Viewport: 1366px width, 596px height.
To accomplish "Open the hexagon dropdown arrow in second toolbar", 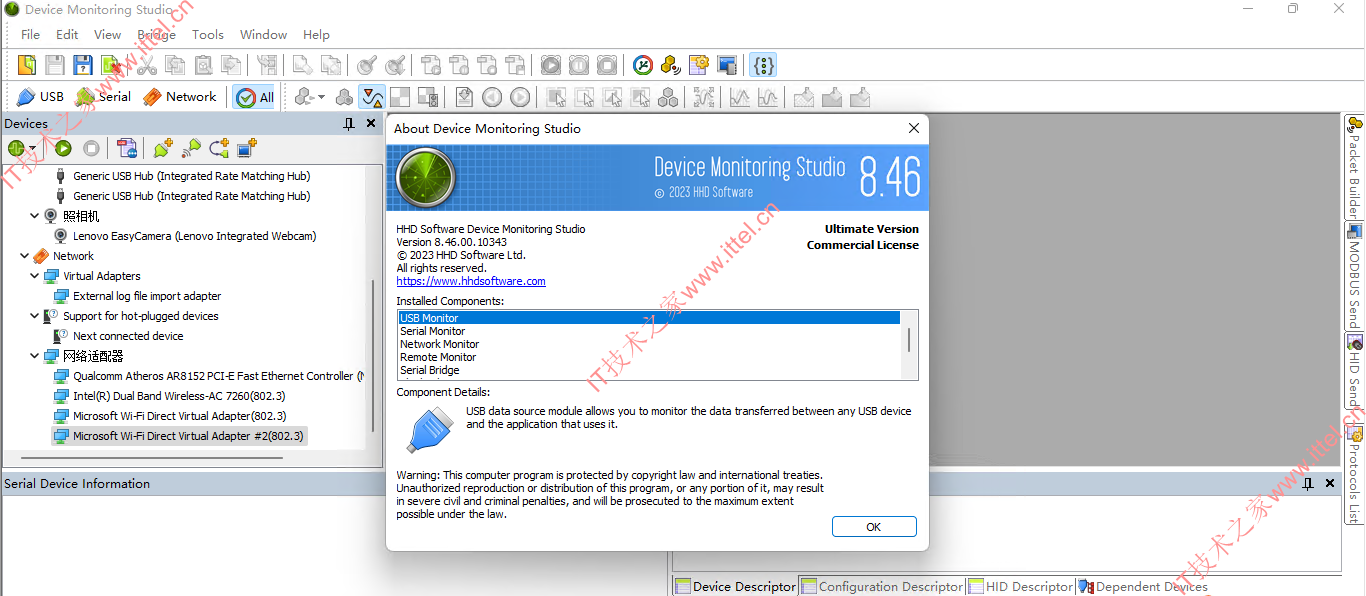I will (x=322, y=97).
